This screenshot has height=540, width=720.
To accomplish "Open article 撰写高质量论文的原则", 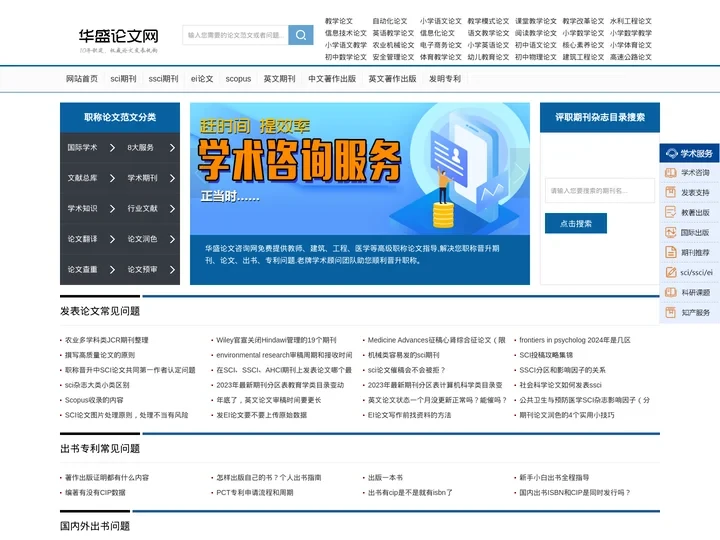I will click(100, 355).
